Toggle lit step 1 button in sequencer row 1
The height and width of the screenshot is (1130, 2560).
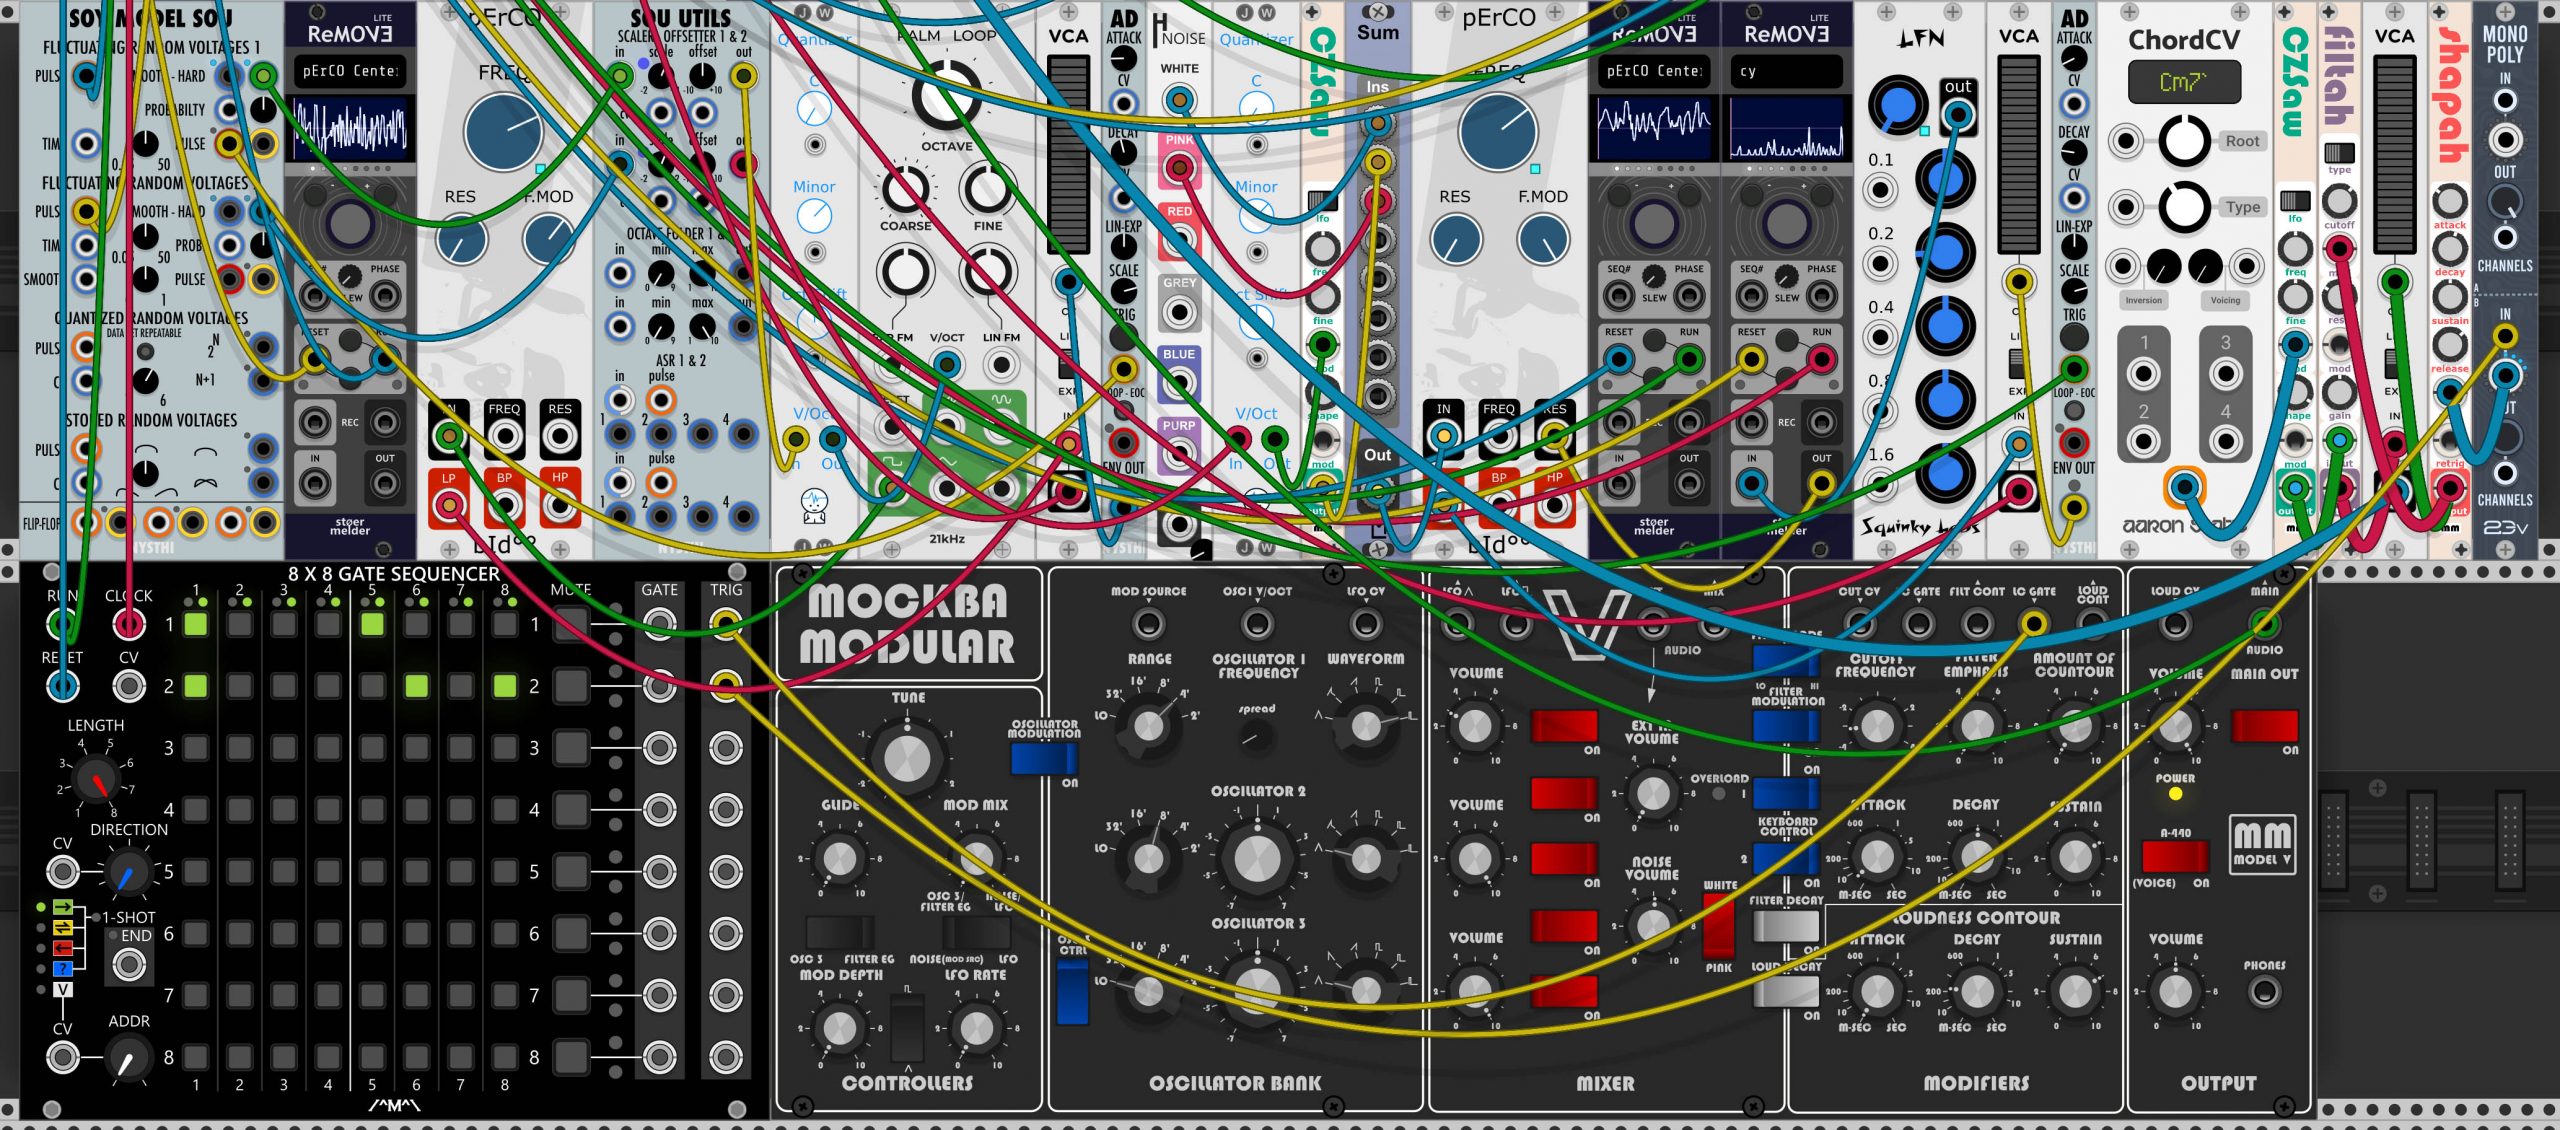196,625
